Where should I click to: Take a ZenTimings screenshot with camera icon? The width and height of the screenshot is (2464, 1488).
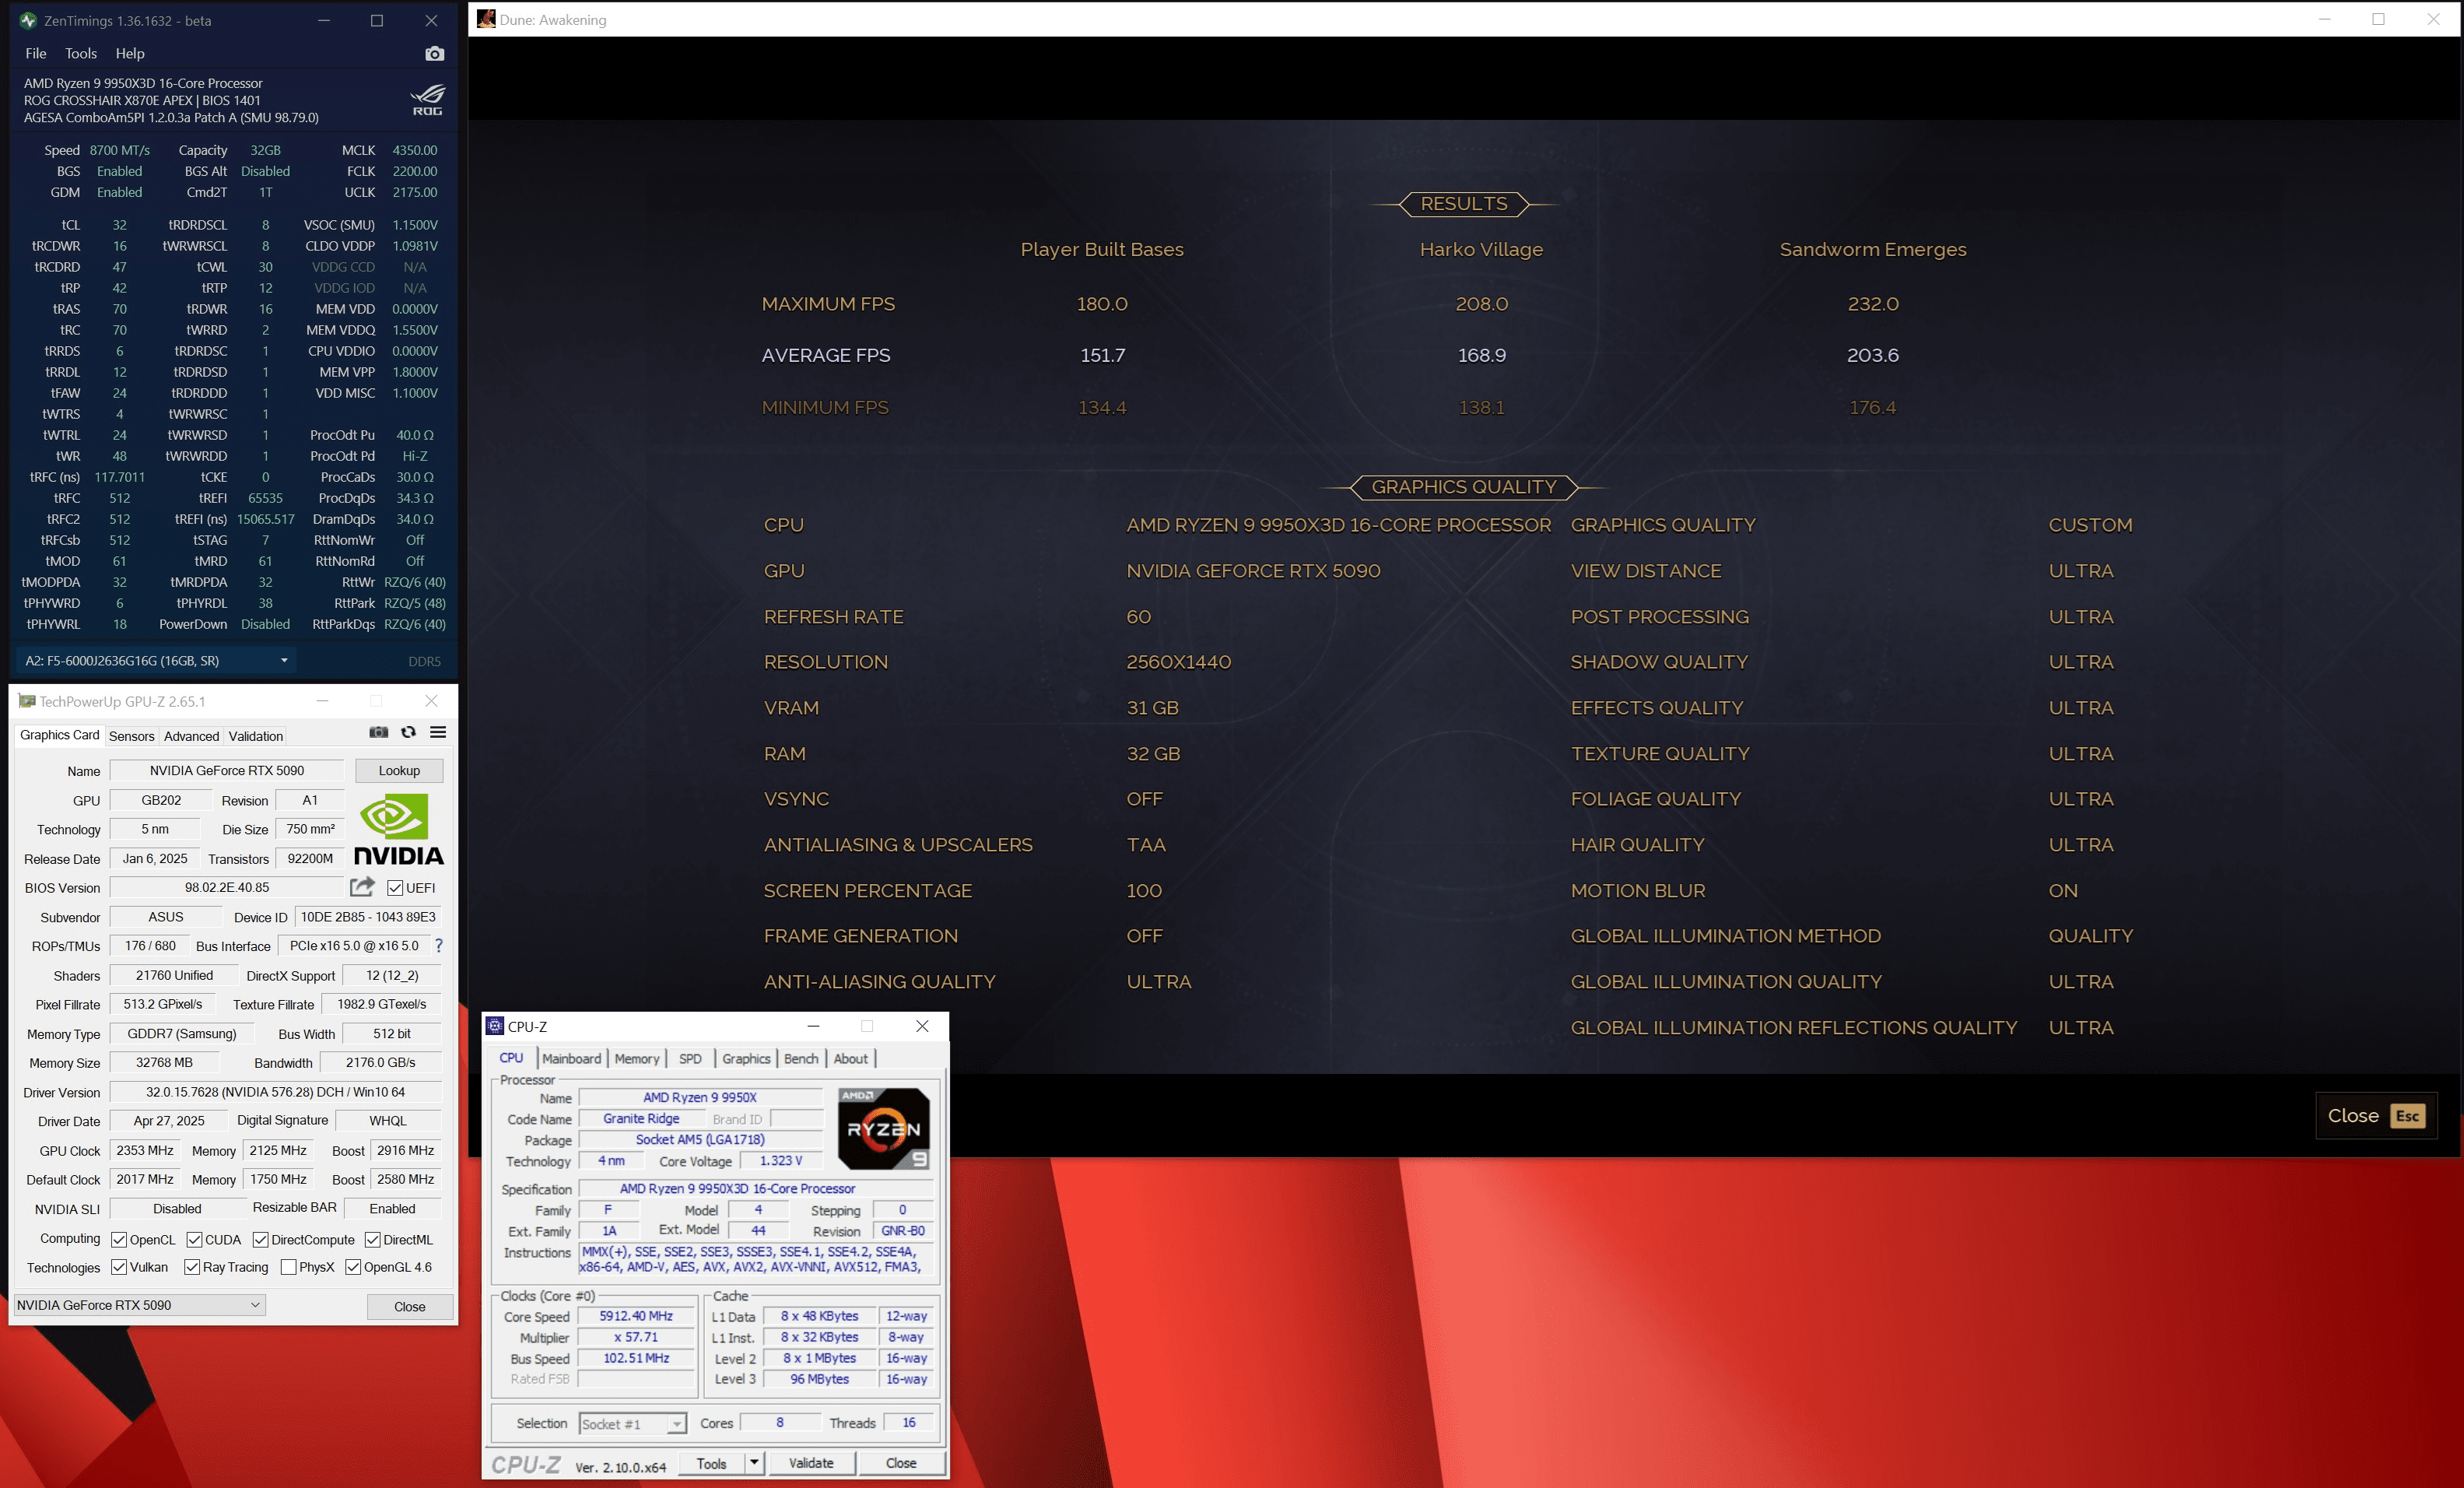point(434,54)
